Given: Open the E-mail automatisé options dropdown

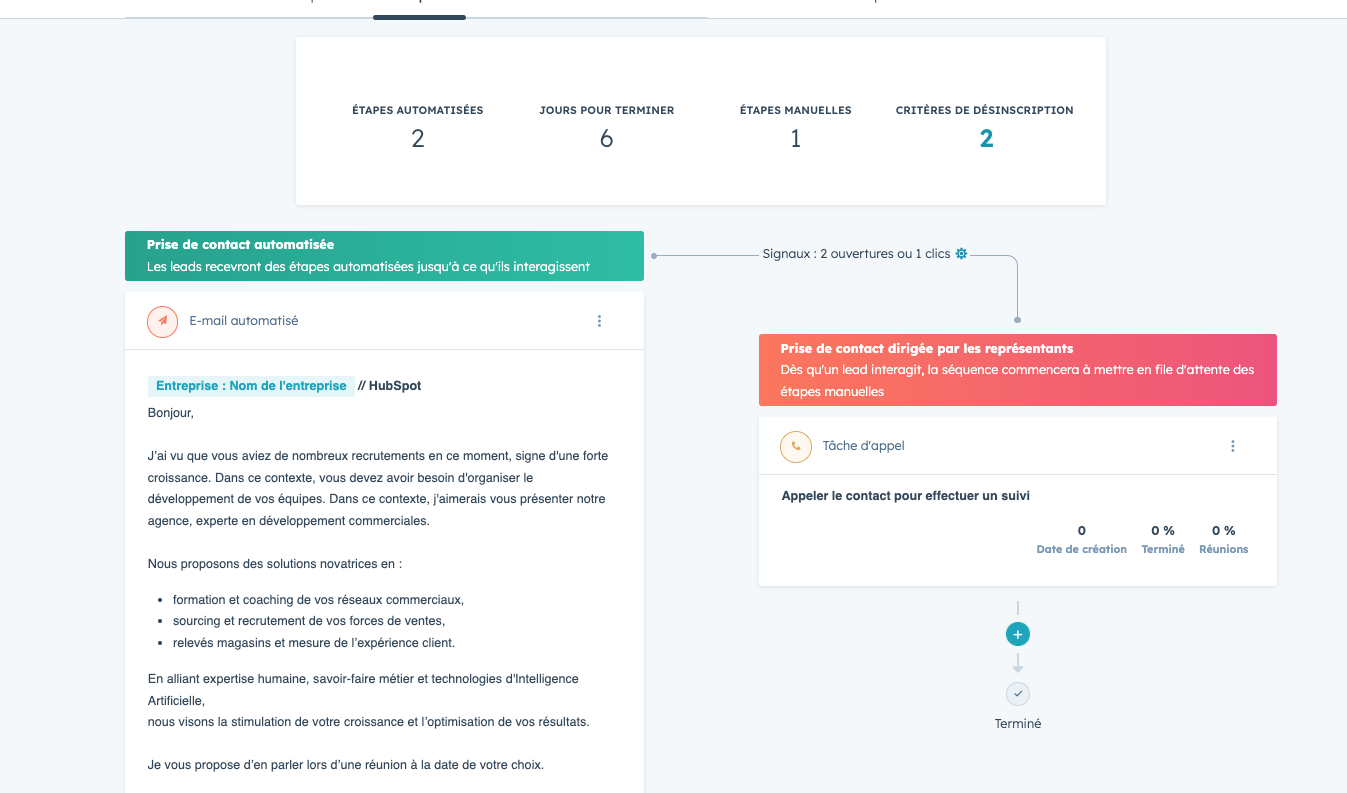Looking at the screenshot, I should pos(599,321).
